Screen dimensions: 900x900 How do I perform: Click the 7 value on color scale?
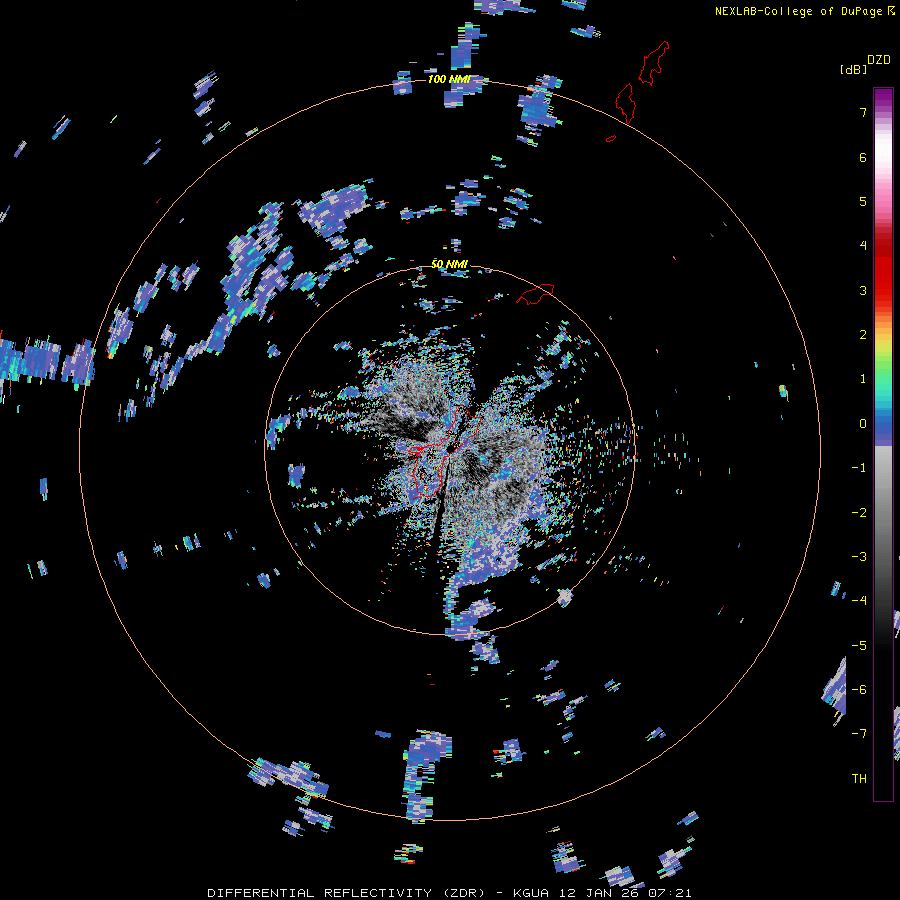tap(863, 112)
